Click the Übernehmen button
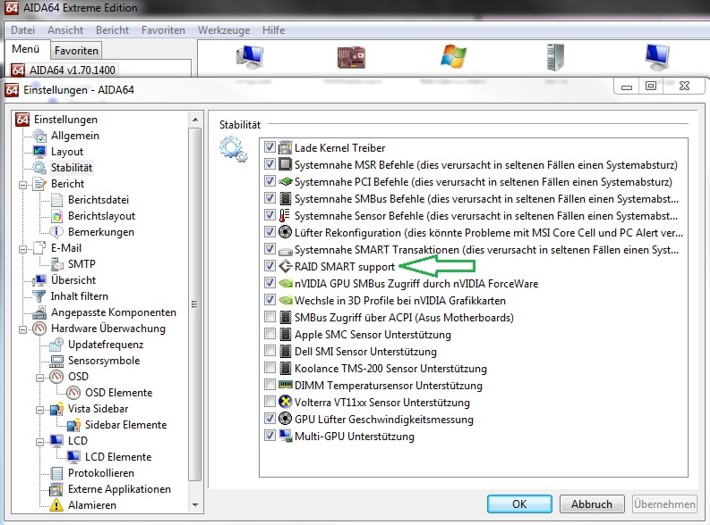This screenshot has height=525, width=710. tap(664, 504)
